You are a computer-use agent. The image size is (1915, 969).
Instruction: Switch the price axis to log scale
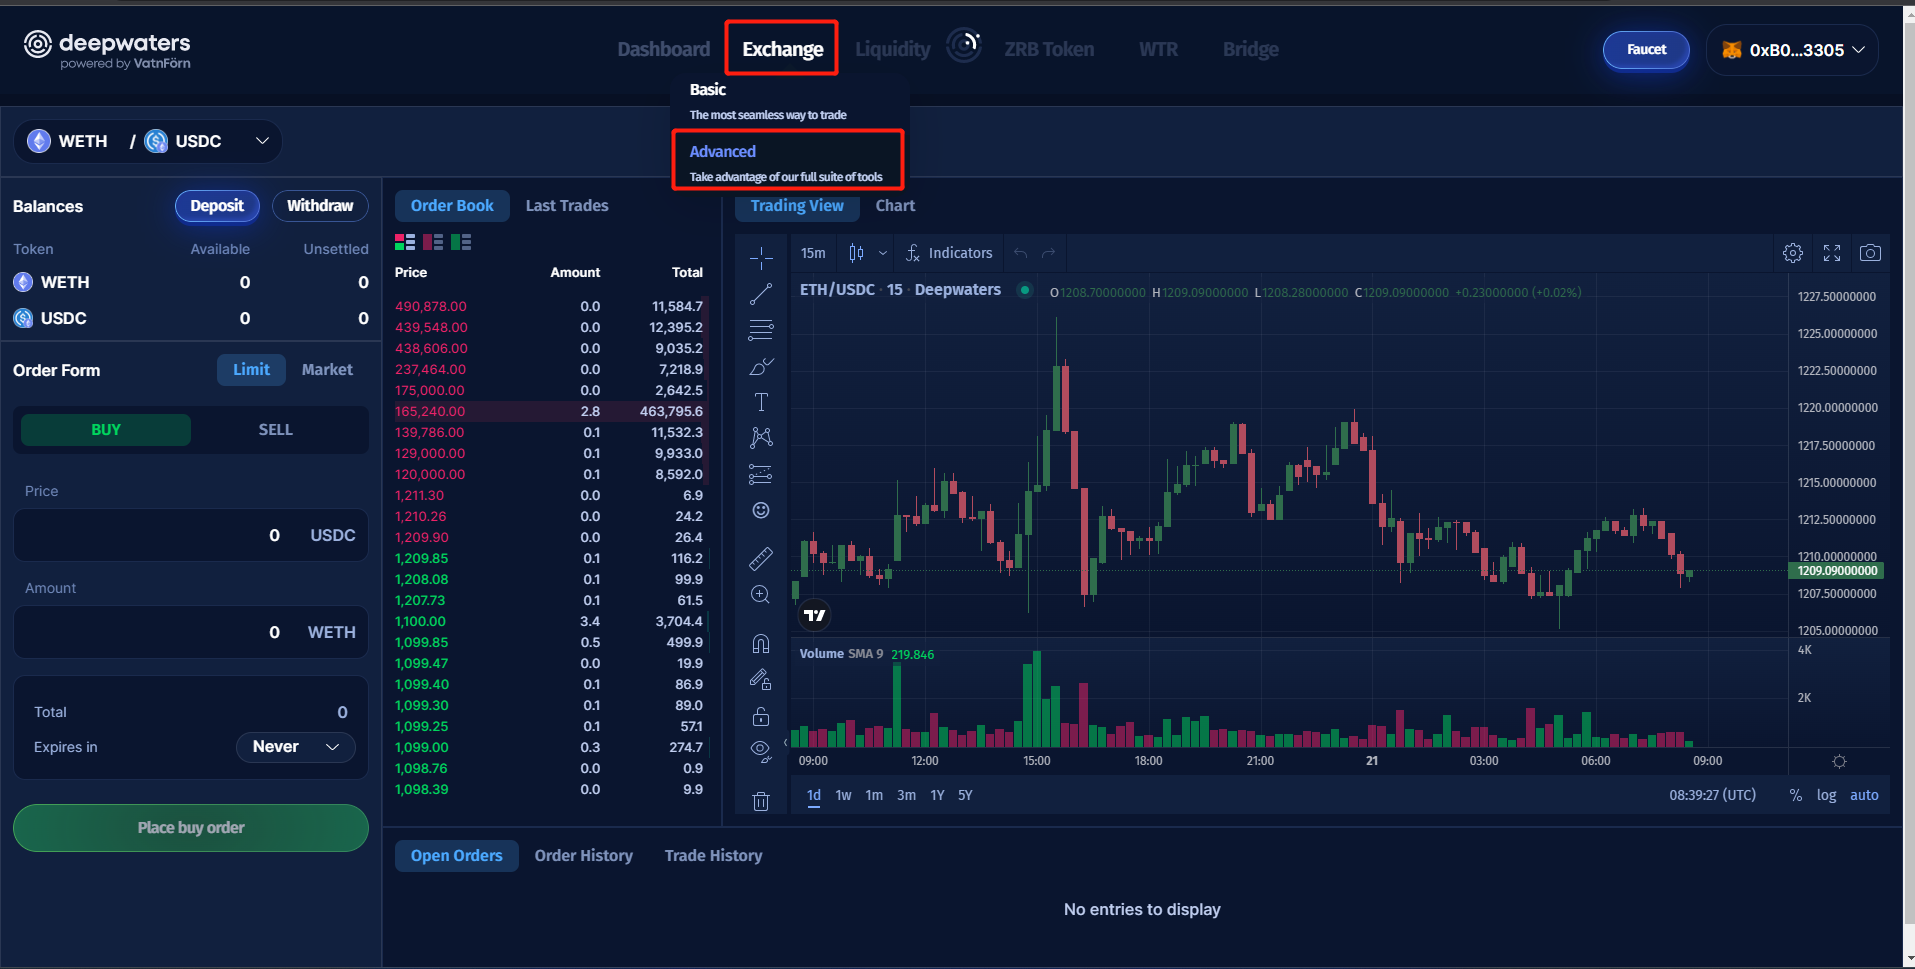click(x=1827, y=795)
